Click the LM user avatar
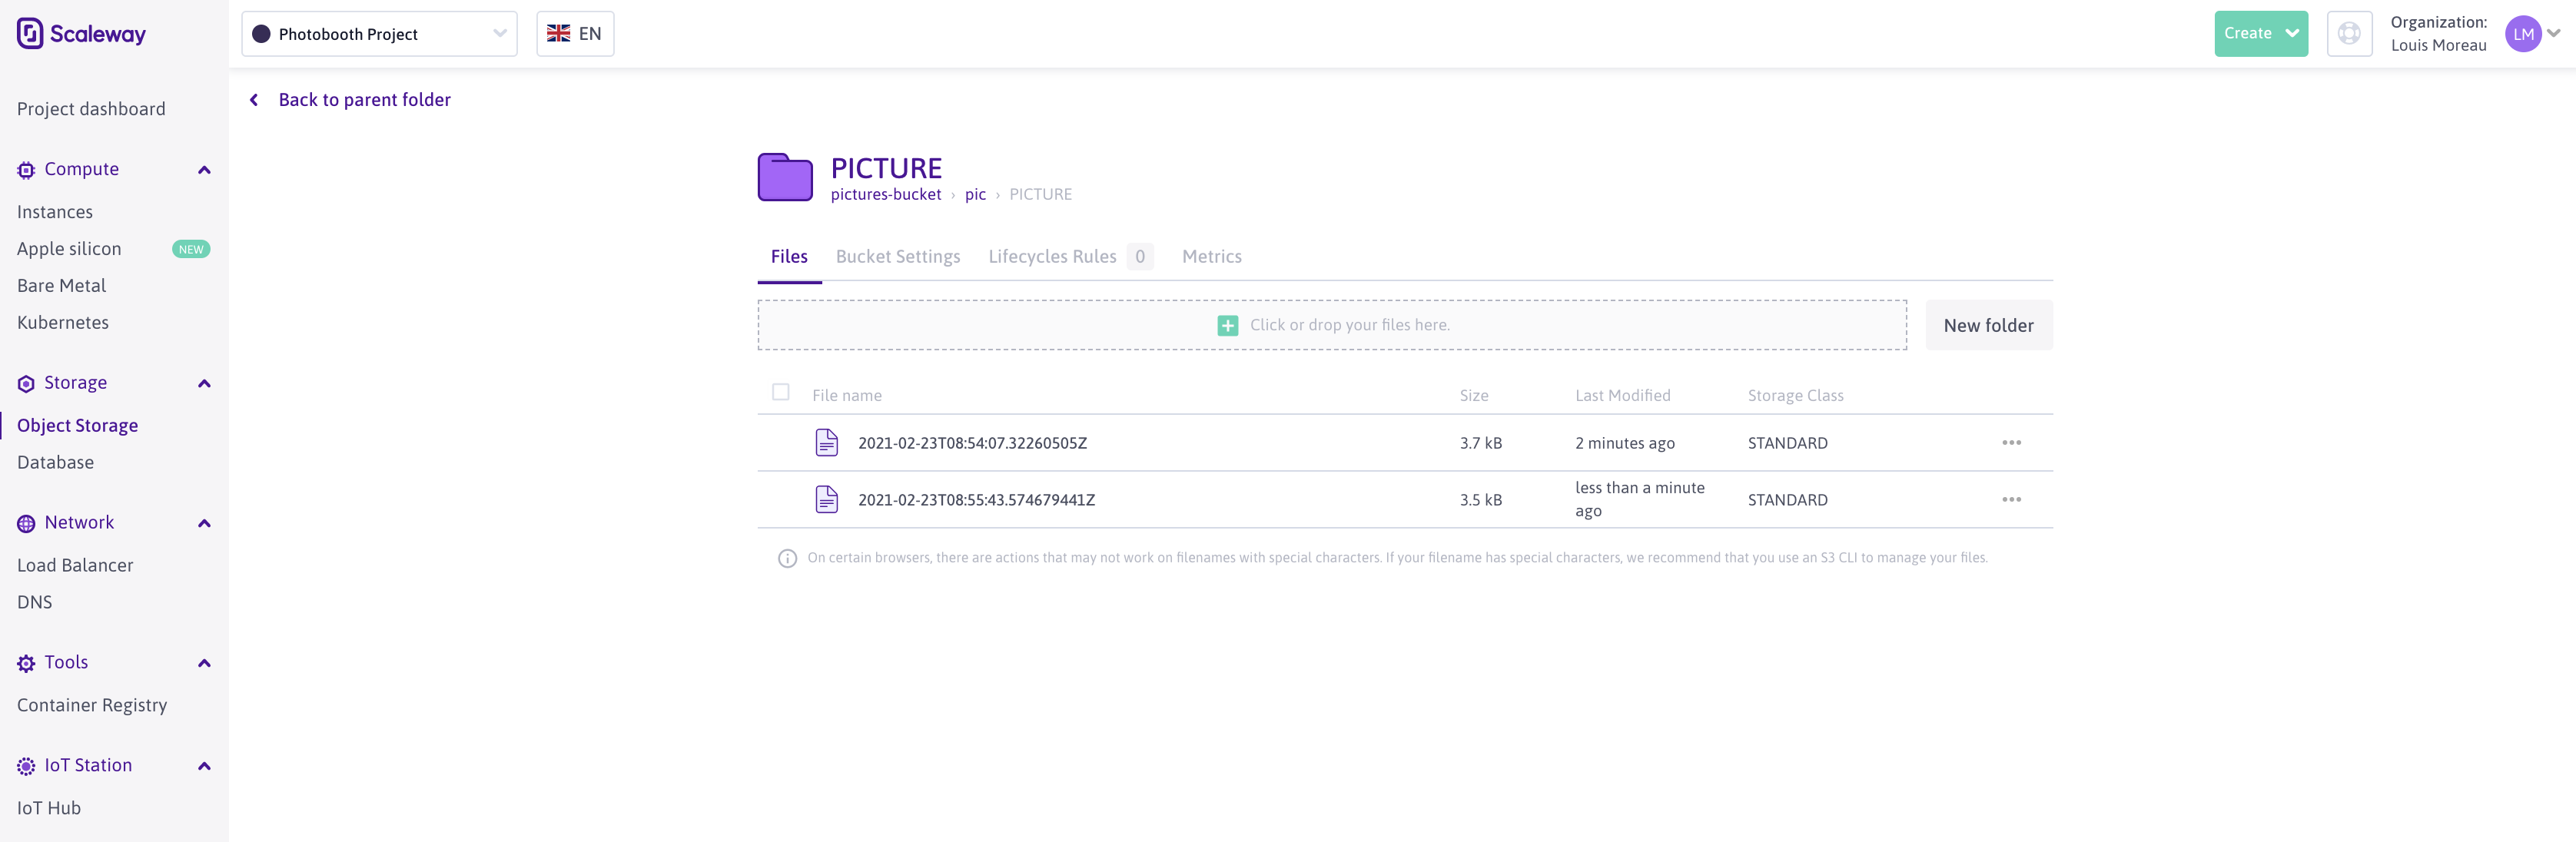2576x842 pixels. tap(2522, 33)
